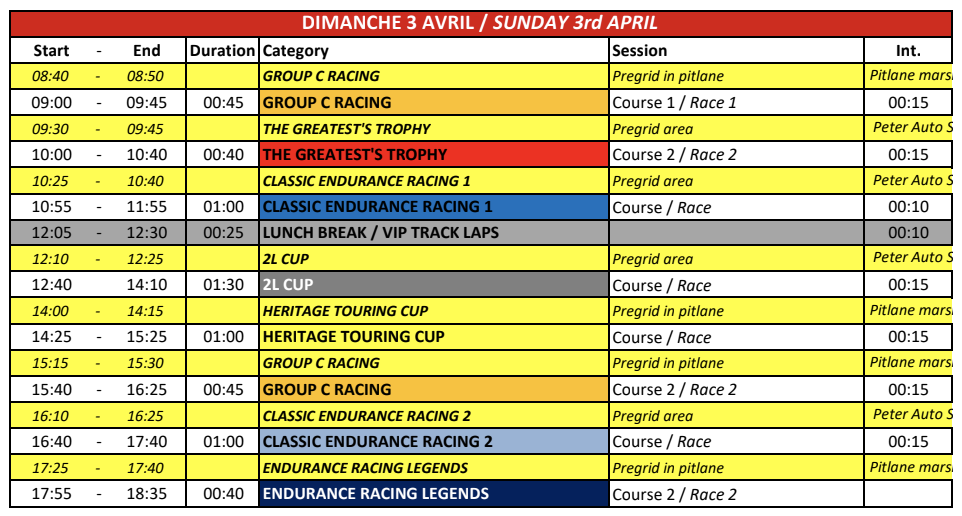Screen dimensions: 962x516
Task: Click the red The Greatest's Trophy cell
Action: pos(433,155)
